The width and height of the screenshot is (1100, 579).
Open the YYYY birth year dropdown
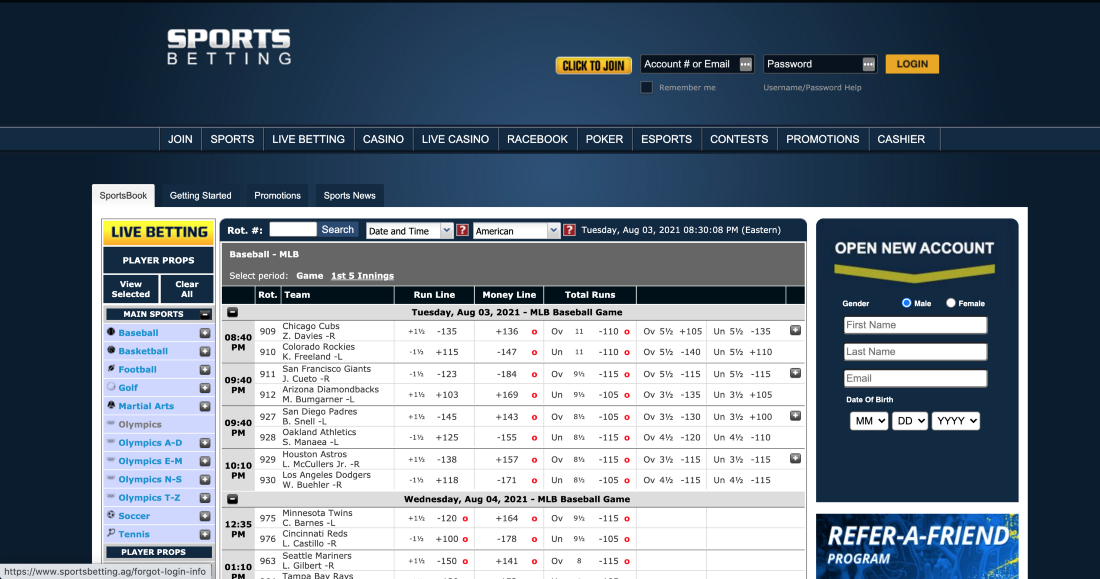pos(955,421)
